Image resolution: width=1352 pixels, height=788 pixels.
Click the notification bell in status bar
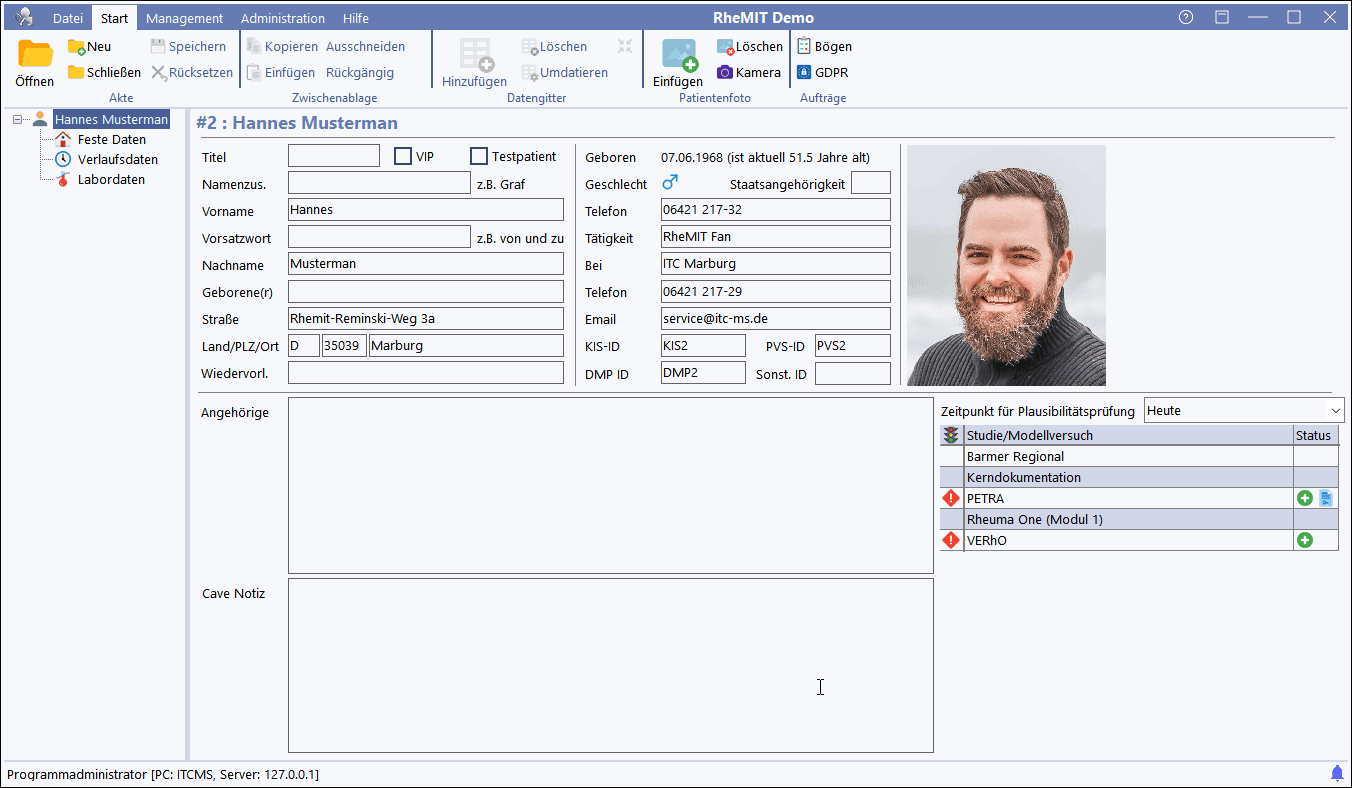[1337, 773]
